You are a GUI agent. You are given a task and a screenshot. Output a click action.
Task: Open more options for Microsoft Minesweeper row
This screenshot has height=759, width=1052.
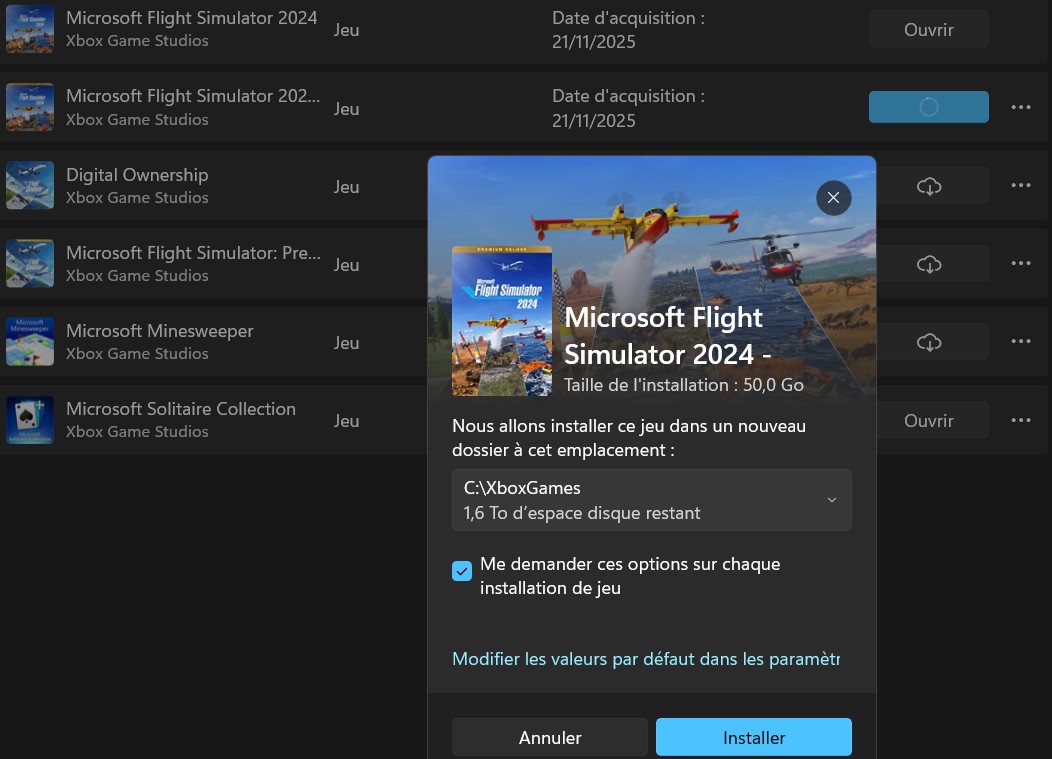pyautogui.click(x=1020, y=342)
